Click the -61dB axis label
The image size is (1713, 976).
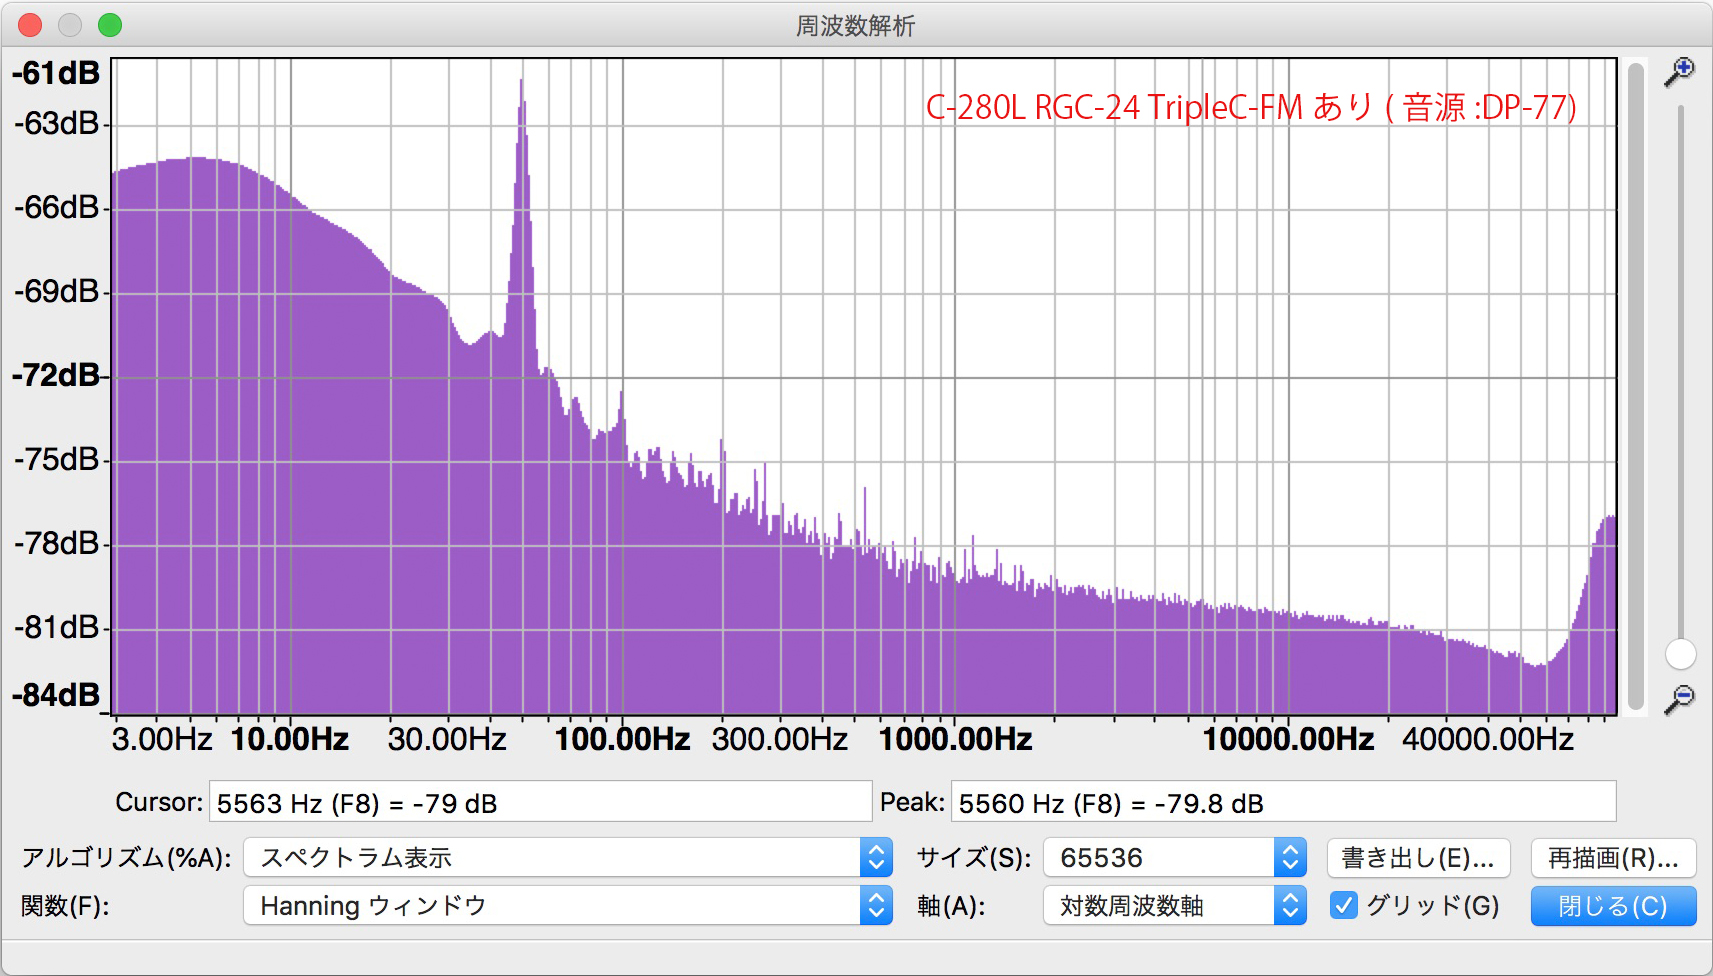[x=56, y=73]
